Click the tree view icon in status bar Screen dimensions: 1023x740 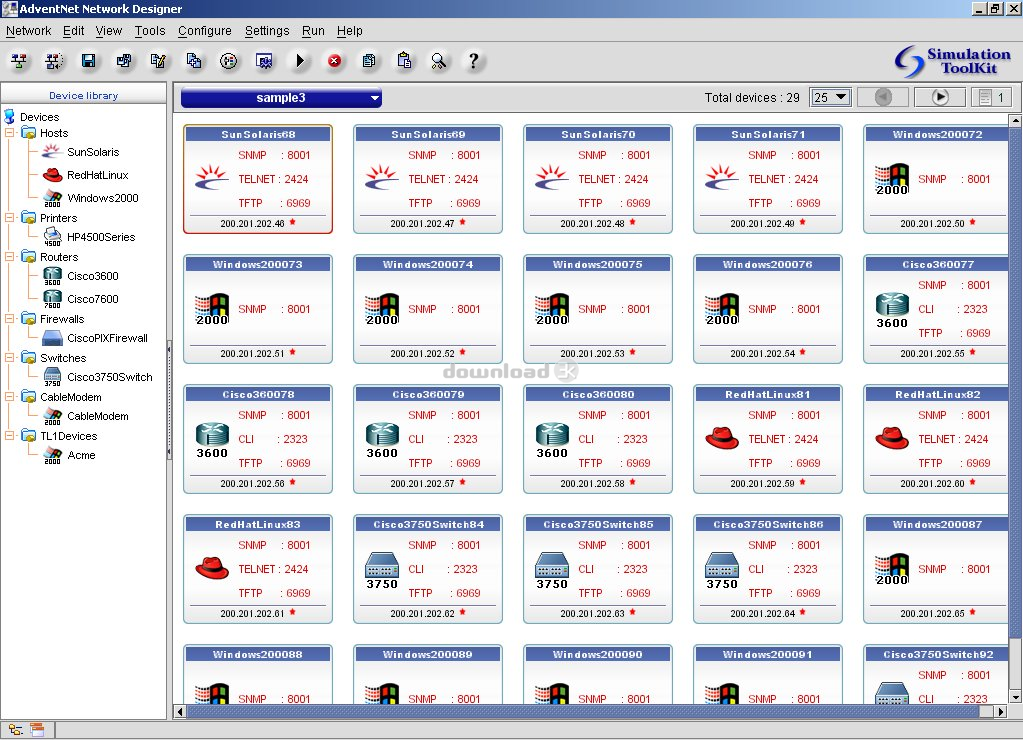pos(15,729)
